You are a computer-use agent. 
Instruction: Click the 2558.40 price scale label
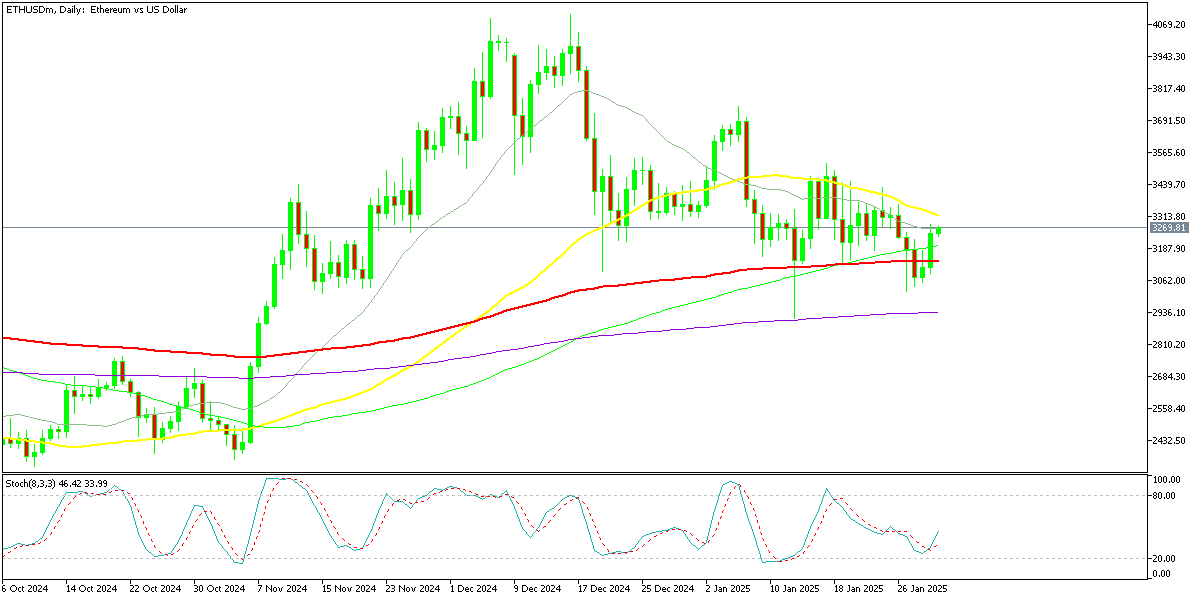point(1168,408)
